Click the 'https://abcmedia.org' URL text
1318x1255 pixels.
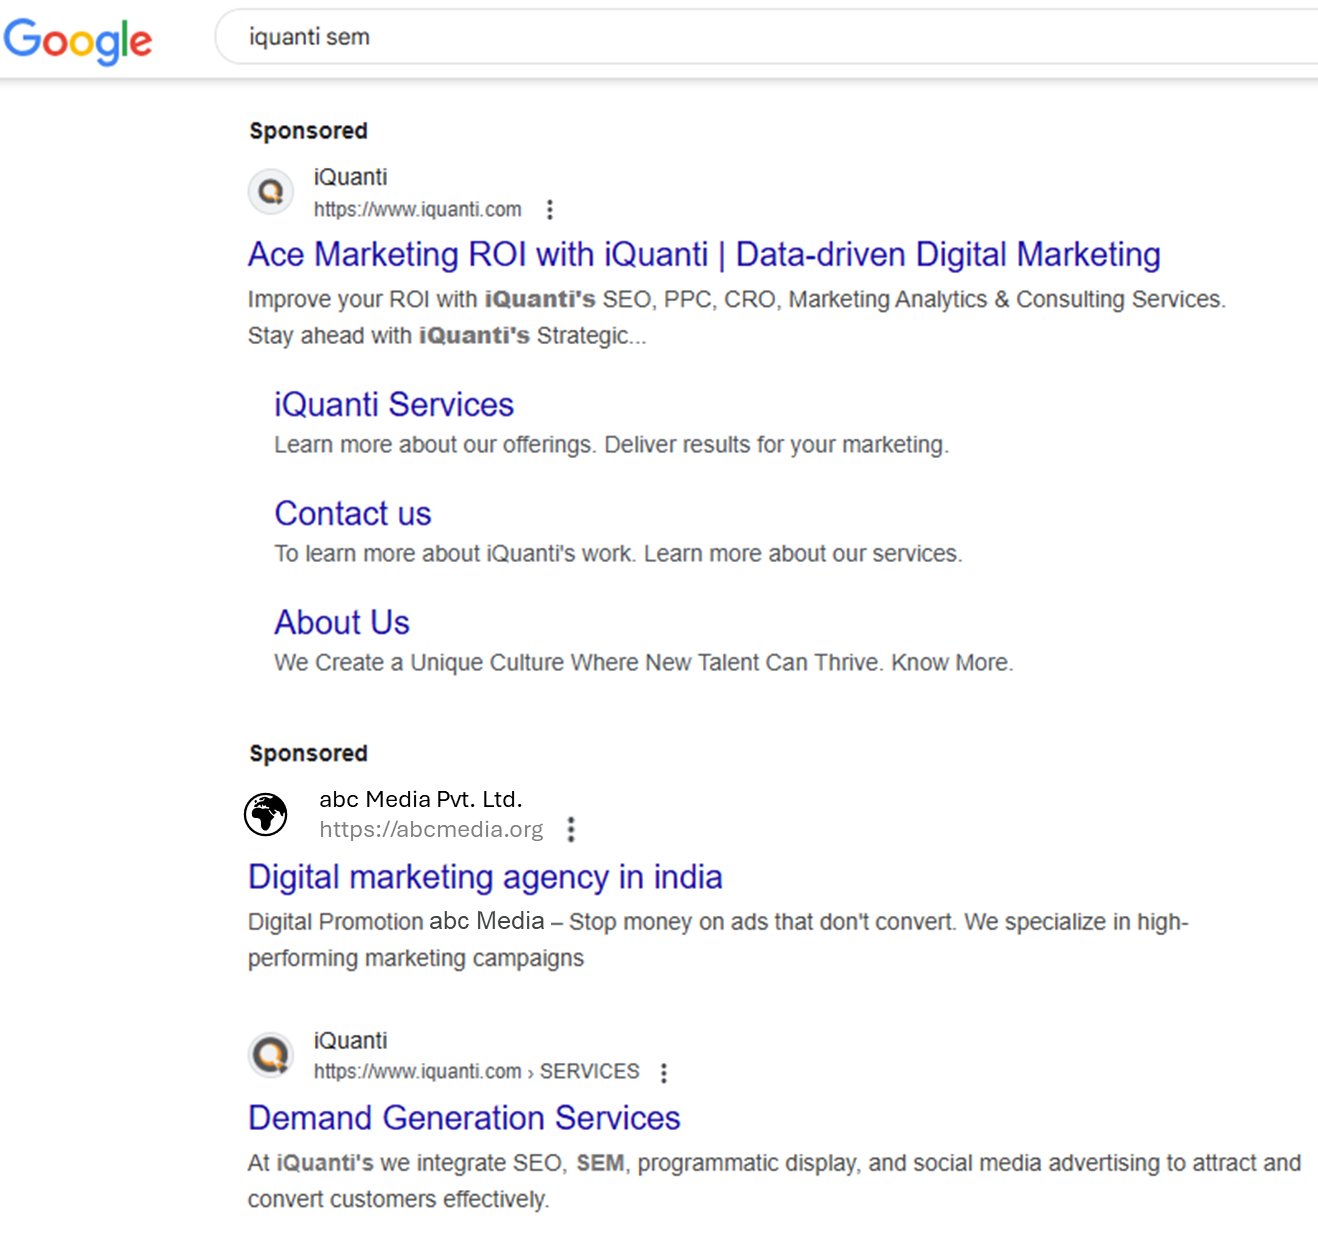click(431, 829)
